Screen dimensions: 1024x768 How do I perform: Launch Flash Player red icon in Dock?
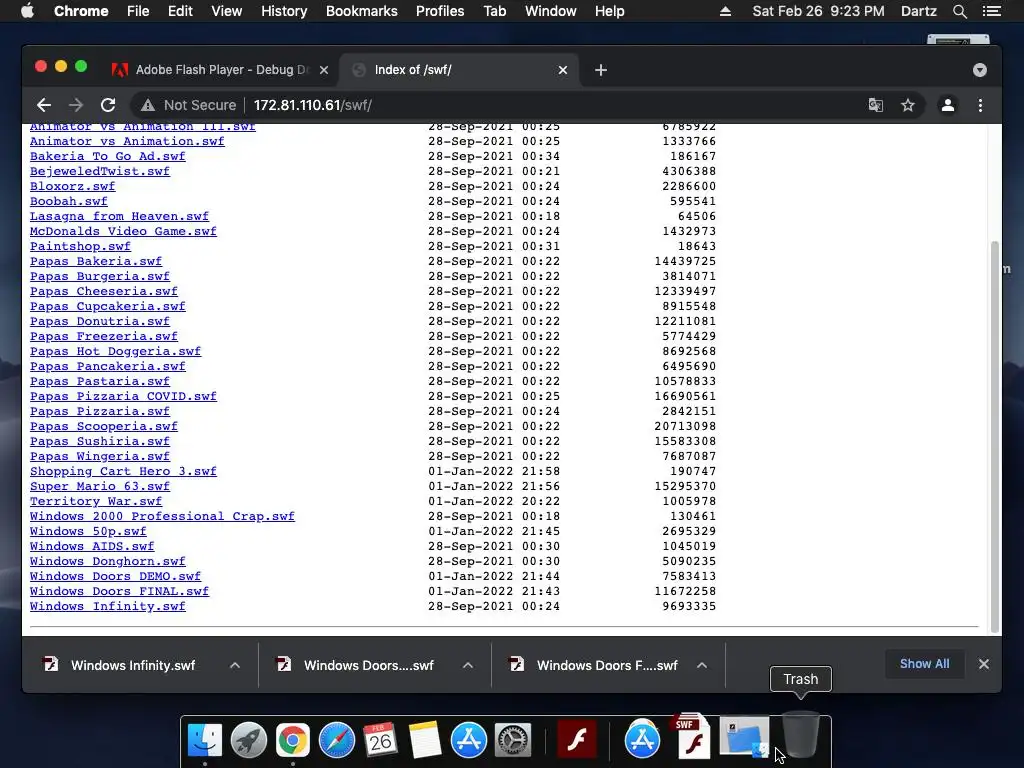(577, 740)
